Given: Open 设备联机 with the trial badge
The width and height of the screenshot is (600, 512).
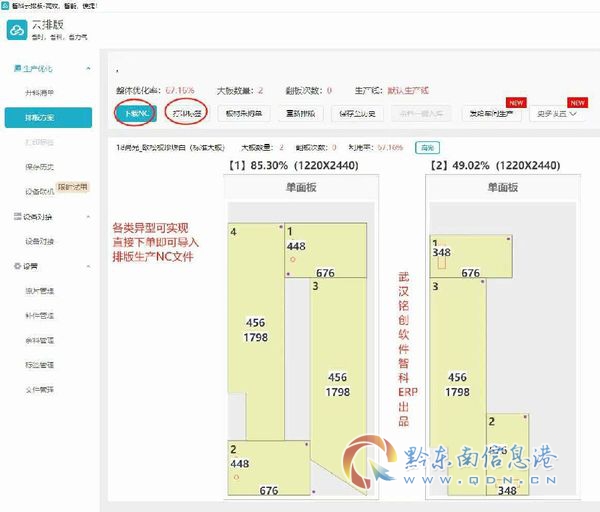Looking at the screenshot, I should [40, 191].
